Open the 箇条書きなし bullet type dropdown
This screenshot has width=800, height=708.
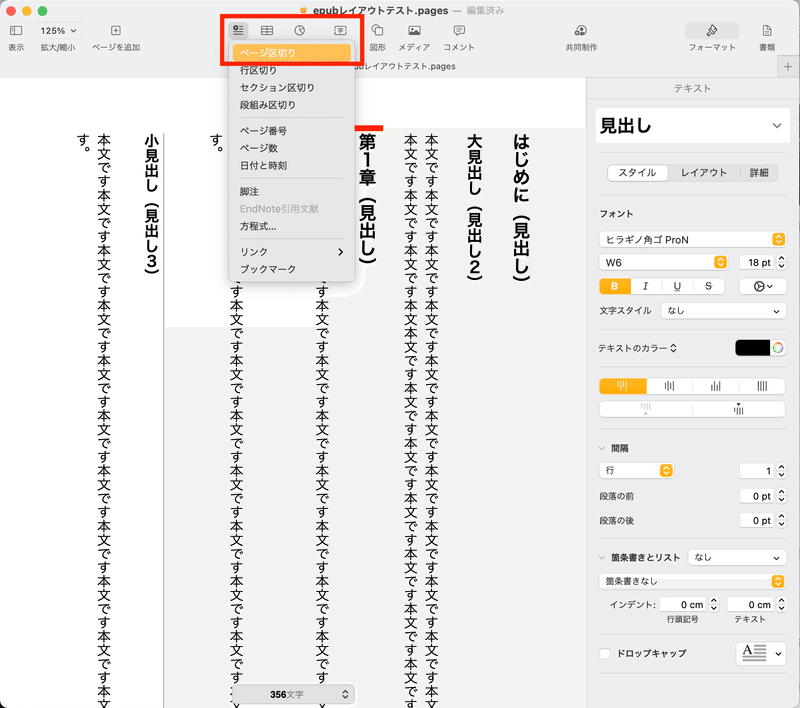(692, 581)
